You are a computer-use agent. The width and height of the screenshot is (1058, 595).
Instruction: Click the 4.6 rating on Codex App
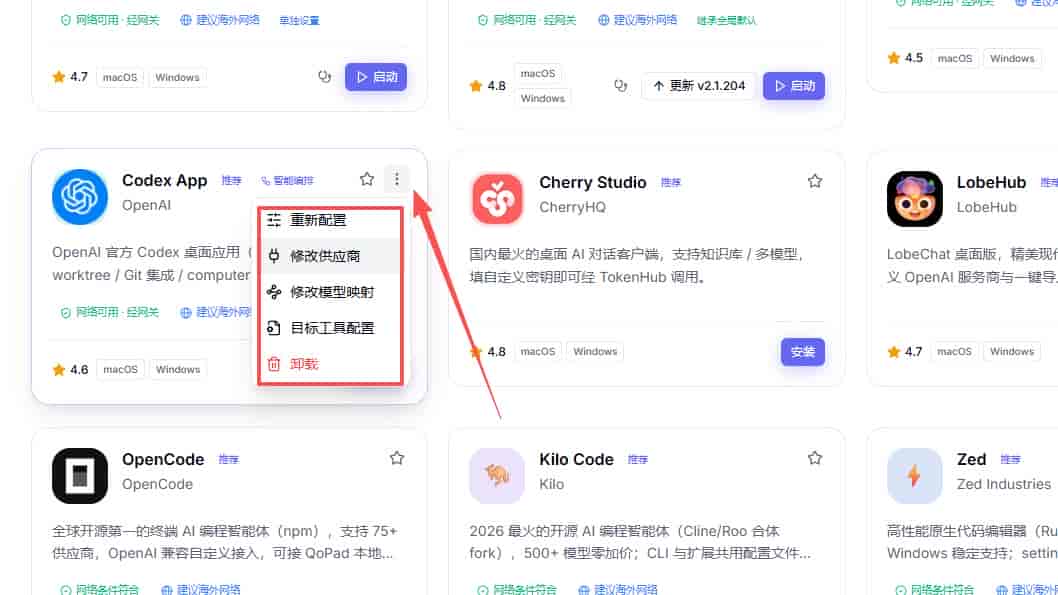71,370
